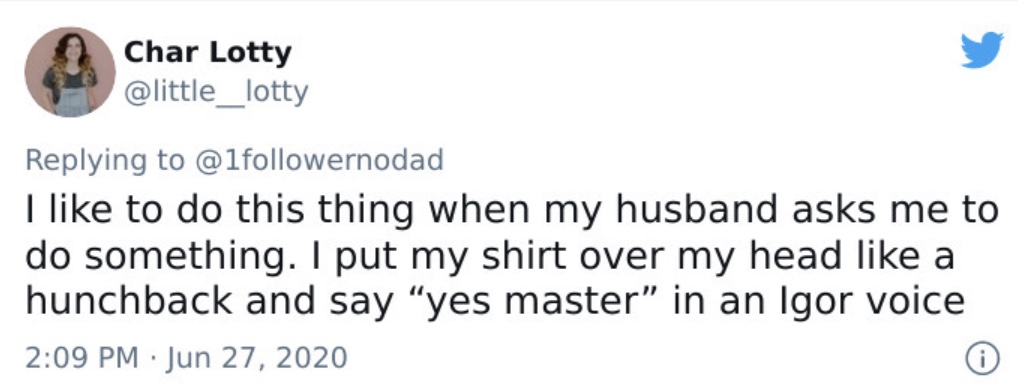Open the 2:09 PM timestamp
This screenshot has width=1018, height=392.
[x=82, y=358]
